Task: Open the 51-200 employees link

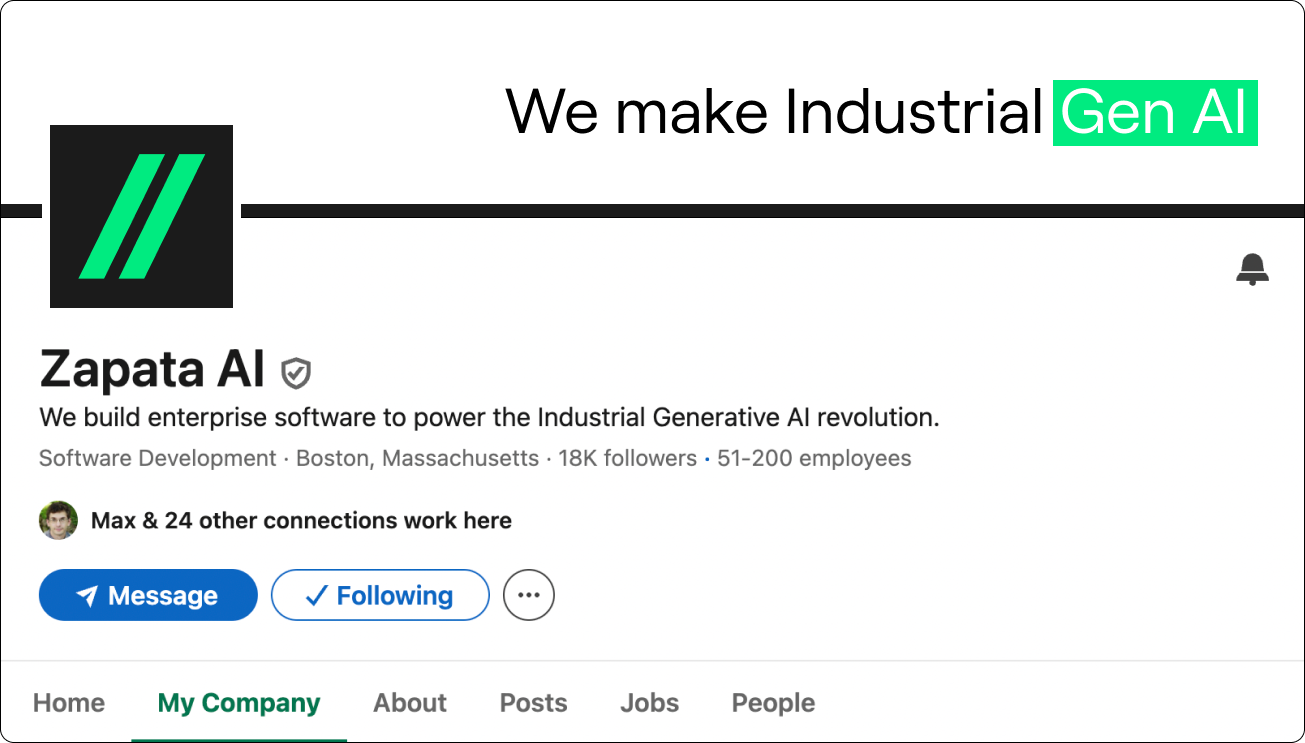Action: click(x=814, y=459)
